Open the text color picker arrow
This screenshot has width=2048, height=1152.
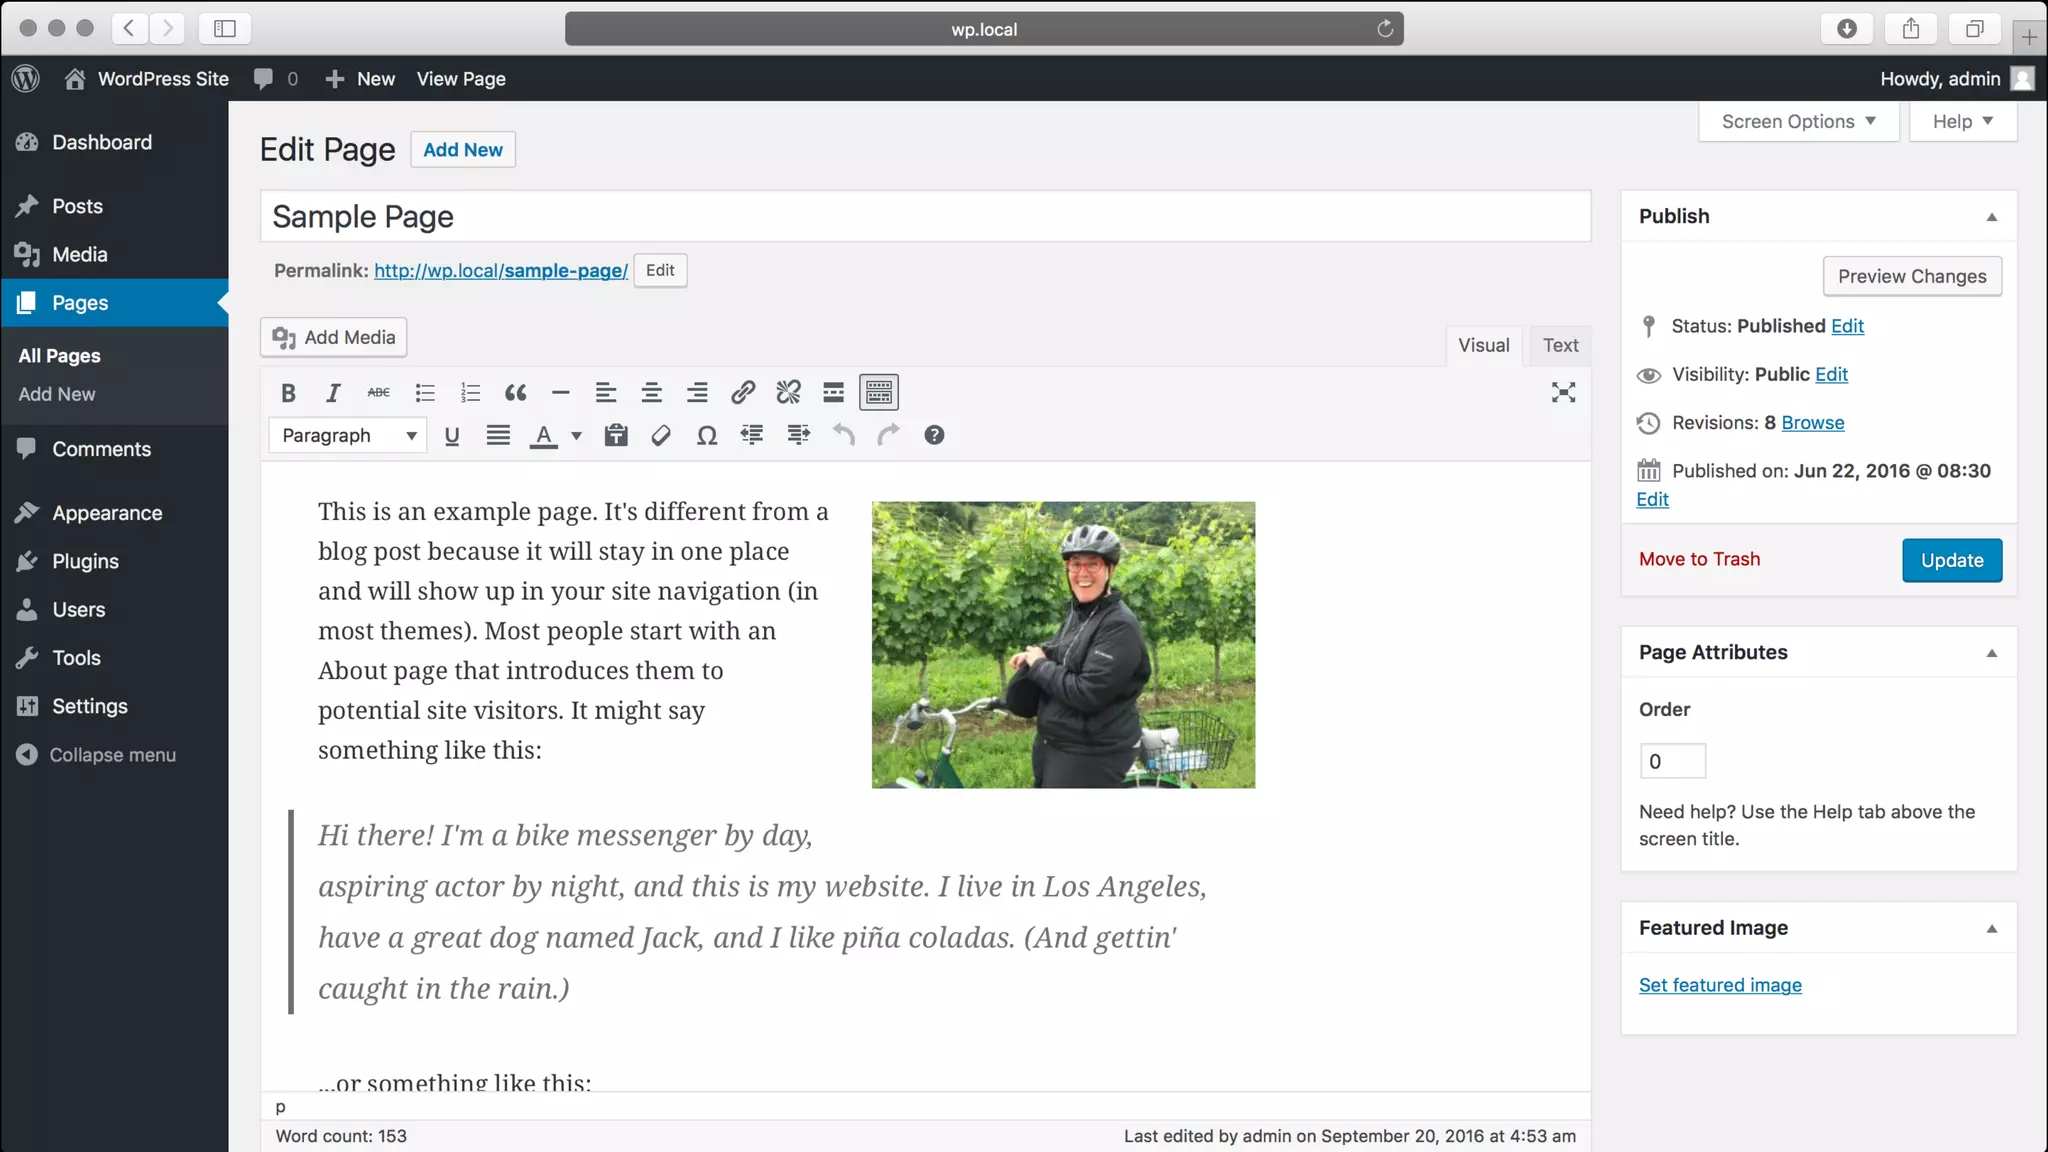[x=576, y=435]
